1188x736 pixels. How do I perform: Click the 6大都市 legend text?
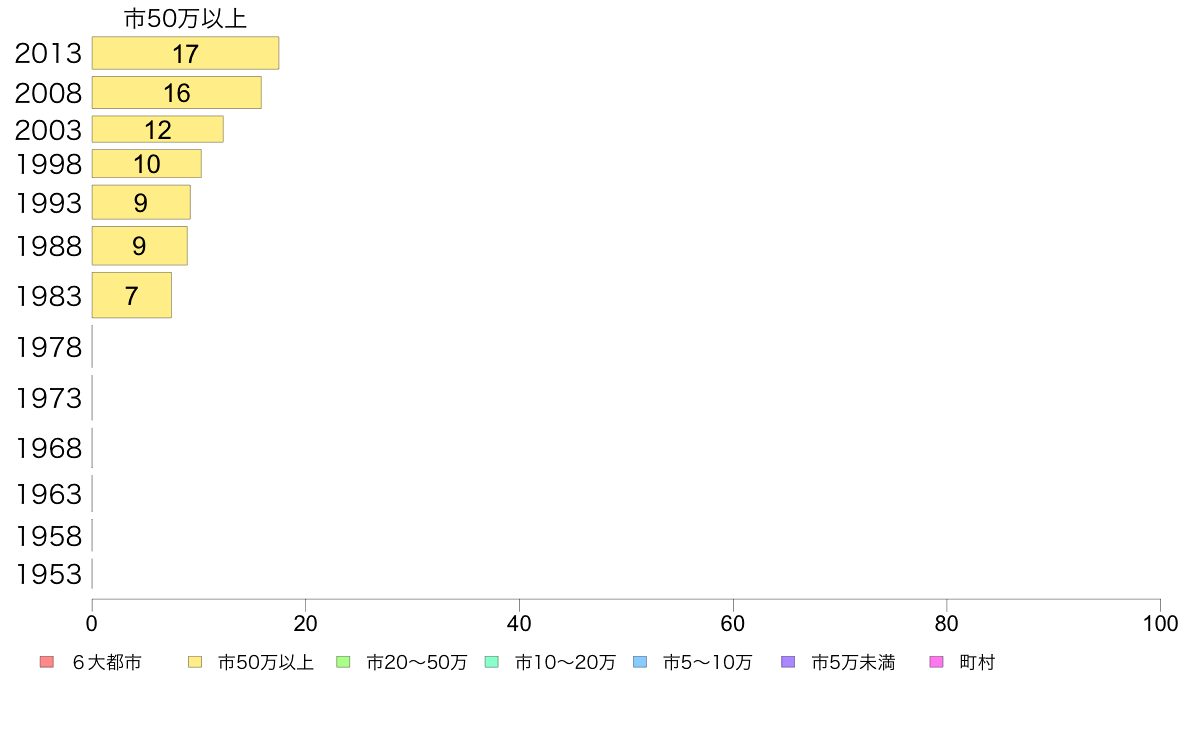[107, 662]
